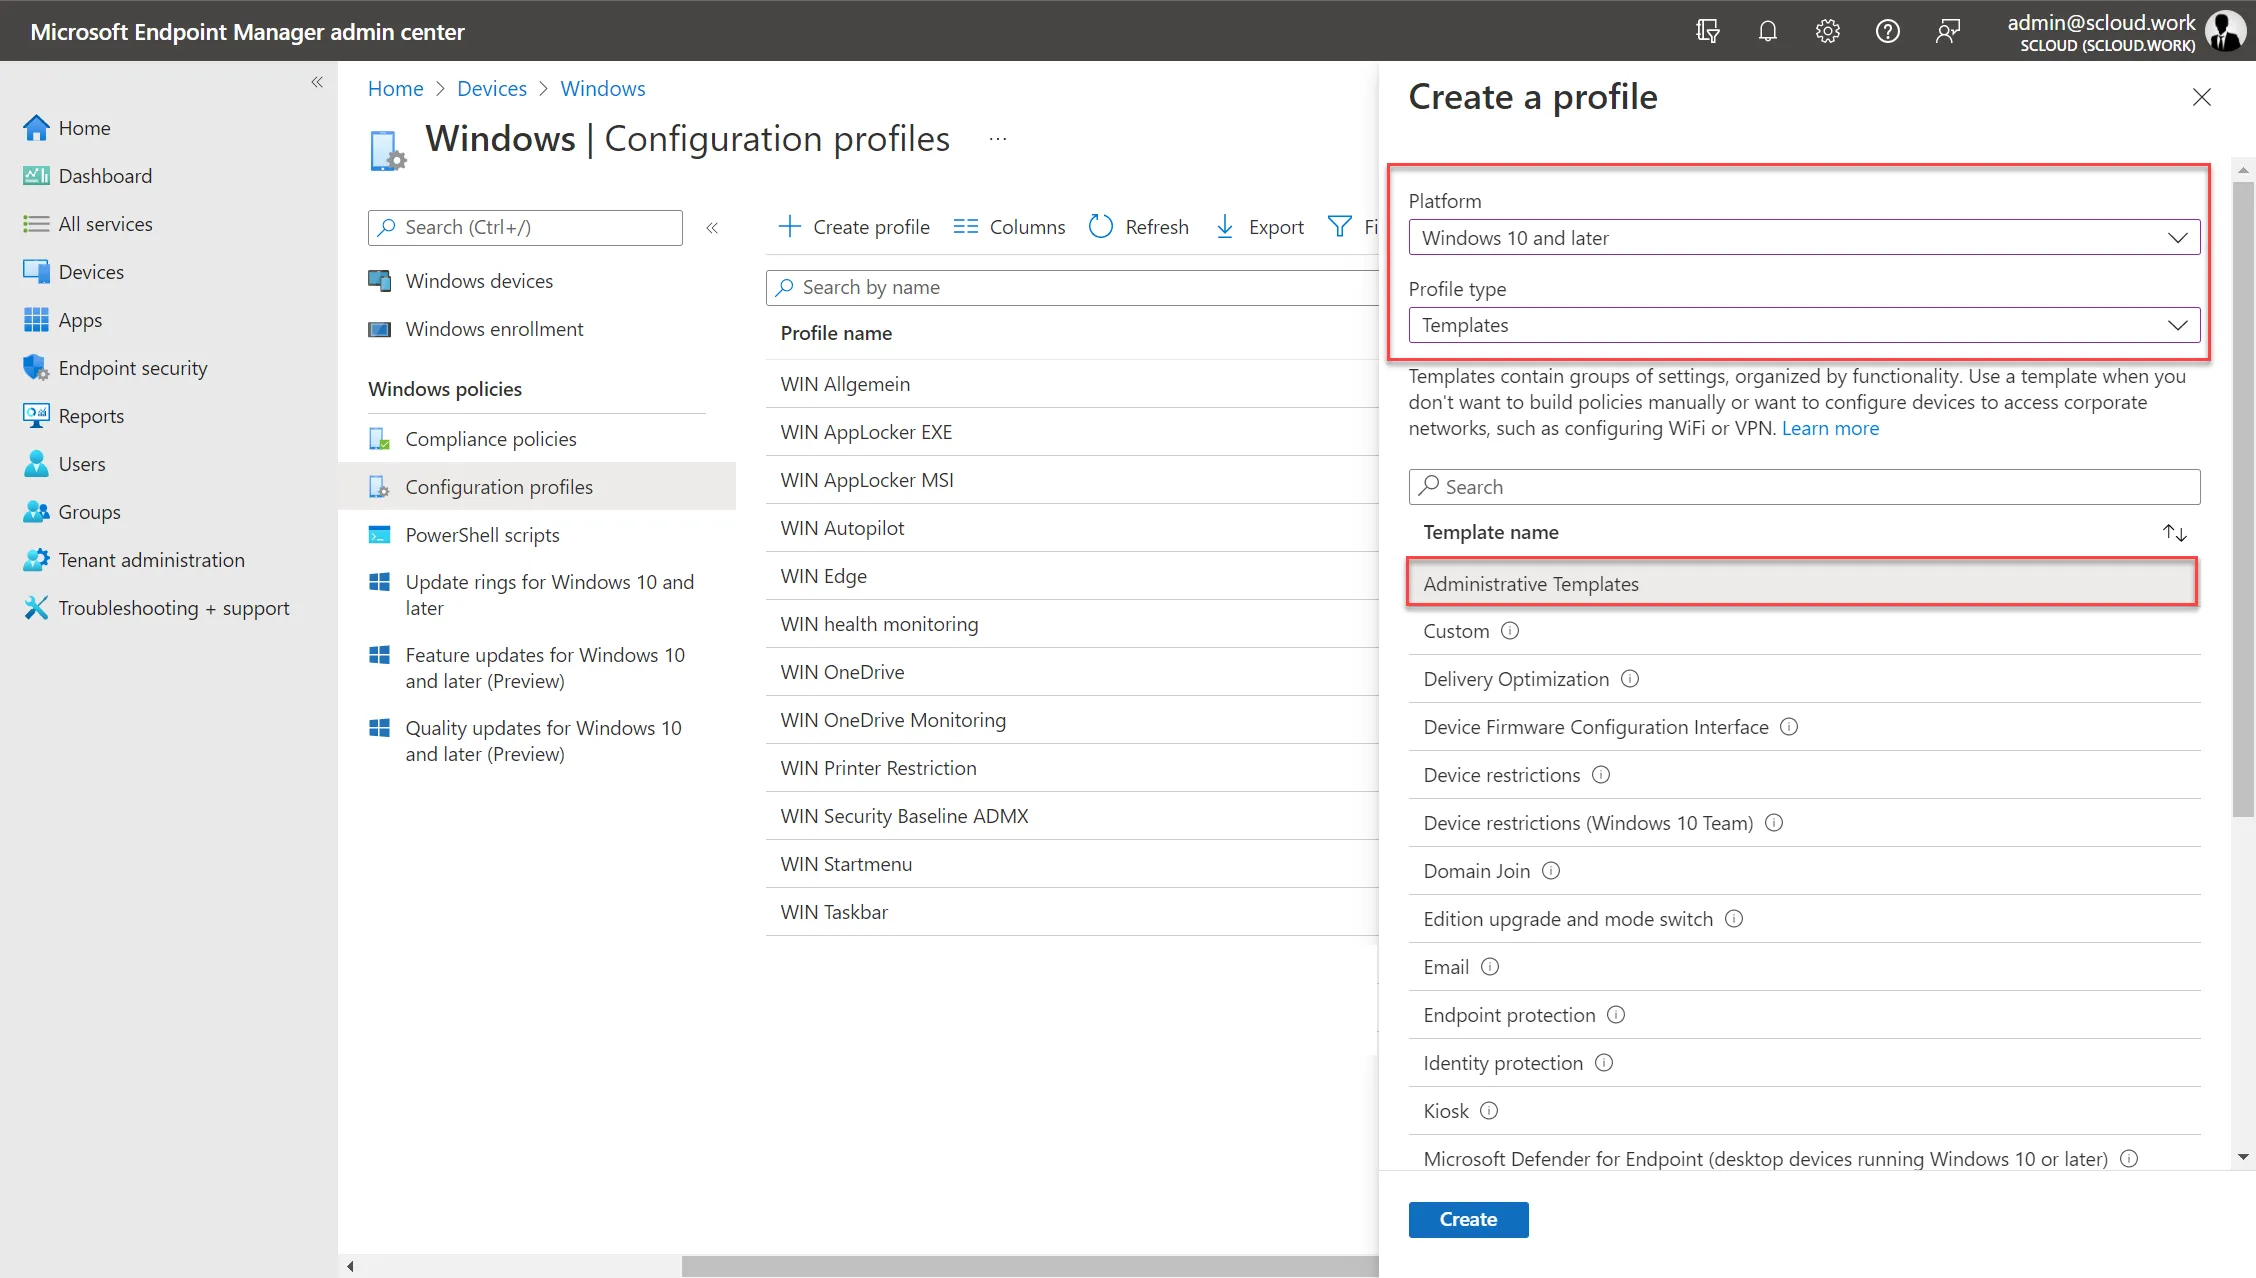Click Columns toolbar button

pos(1009,227)
